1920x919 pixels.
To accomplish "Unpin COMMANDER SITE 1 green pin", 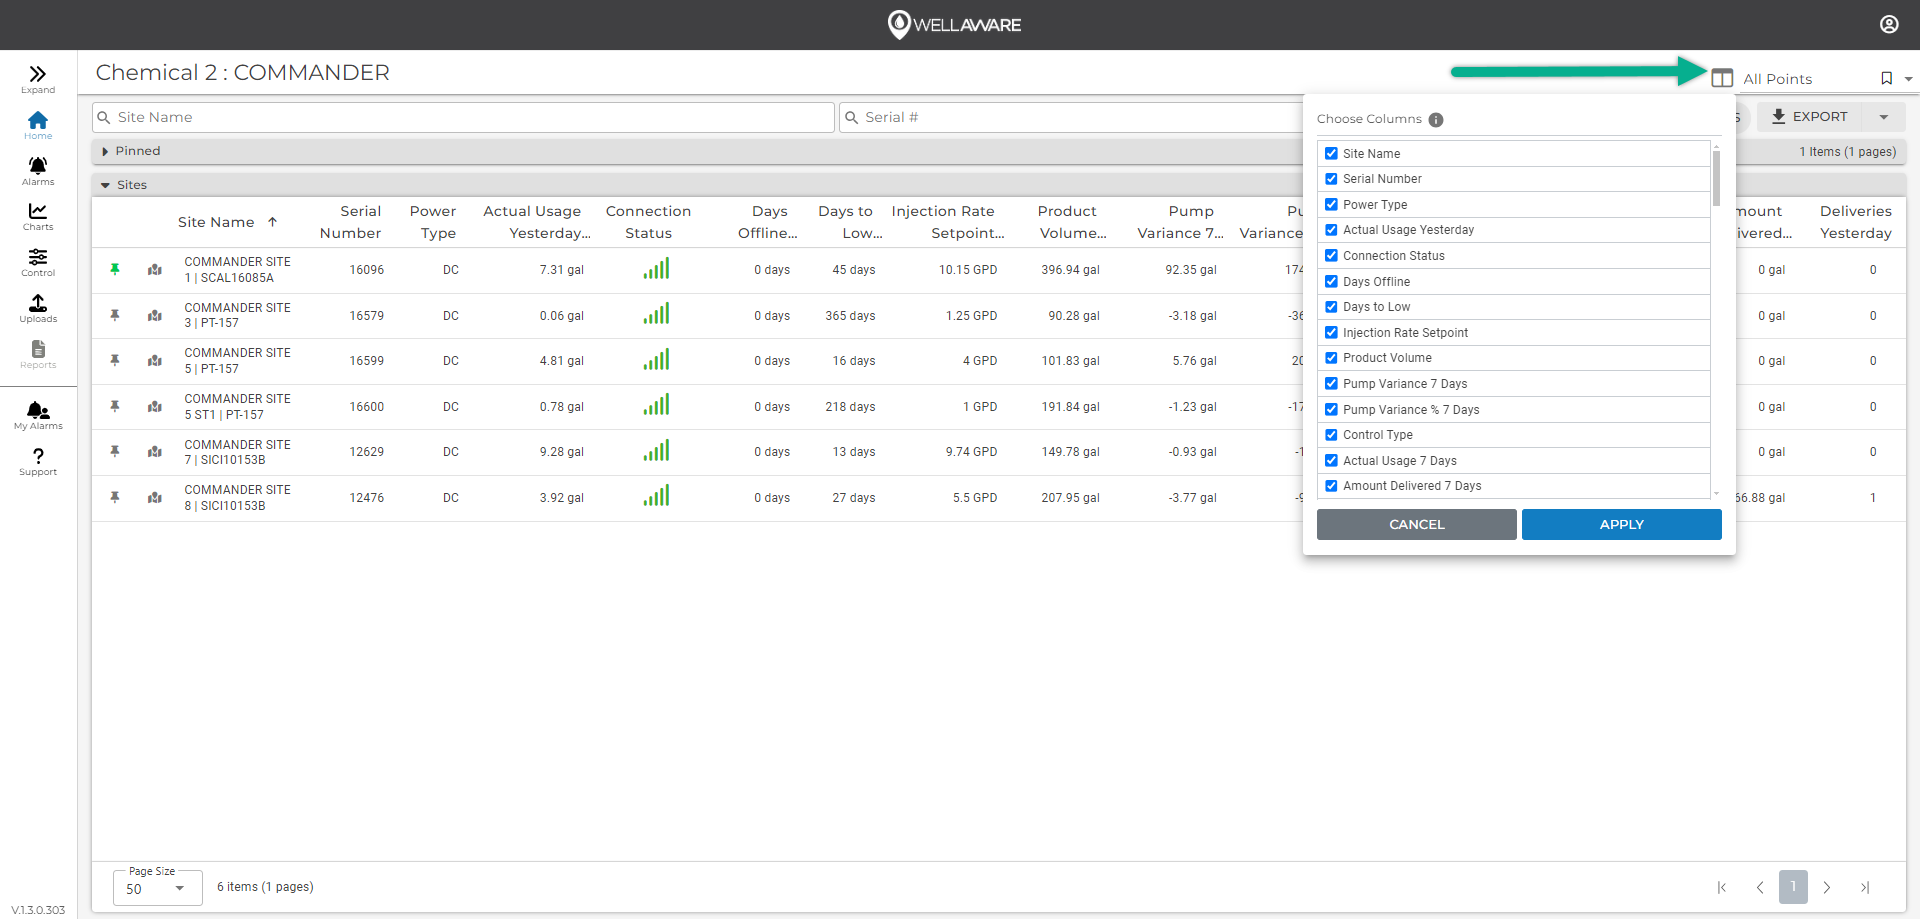I will [115, 269].
